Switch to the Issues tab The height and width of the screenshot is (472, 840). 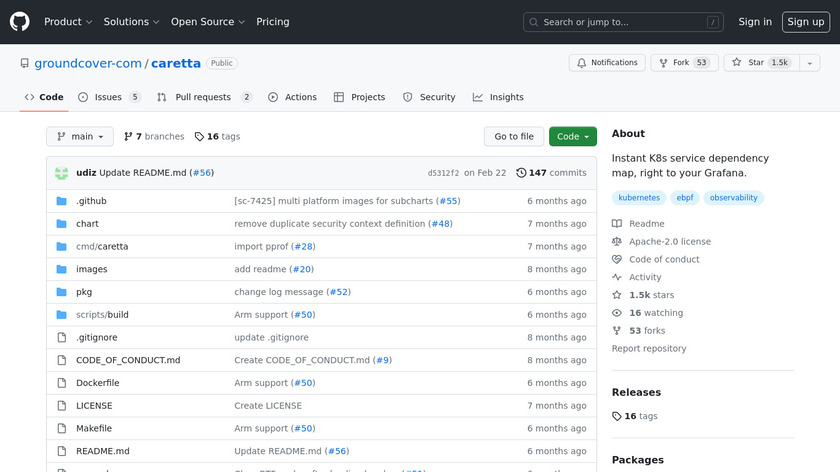point(108,97)
